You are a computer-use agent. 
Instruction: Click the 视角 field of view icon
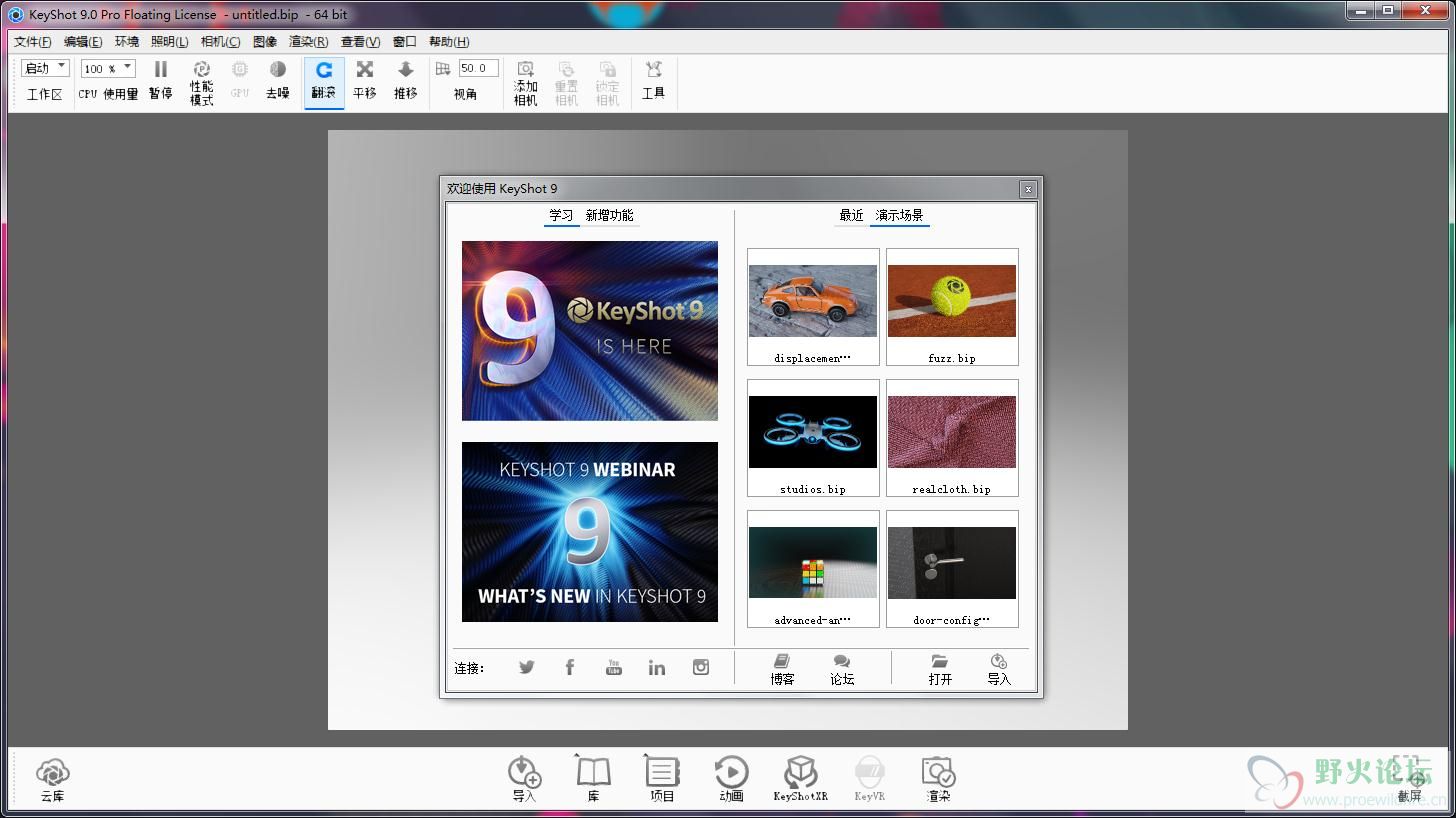pos(443,69)
